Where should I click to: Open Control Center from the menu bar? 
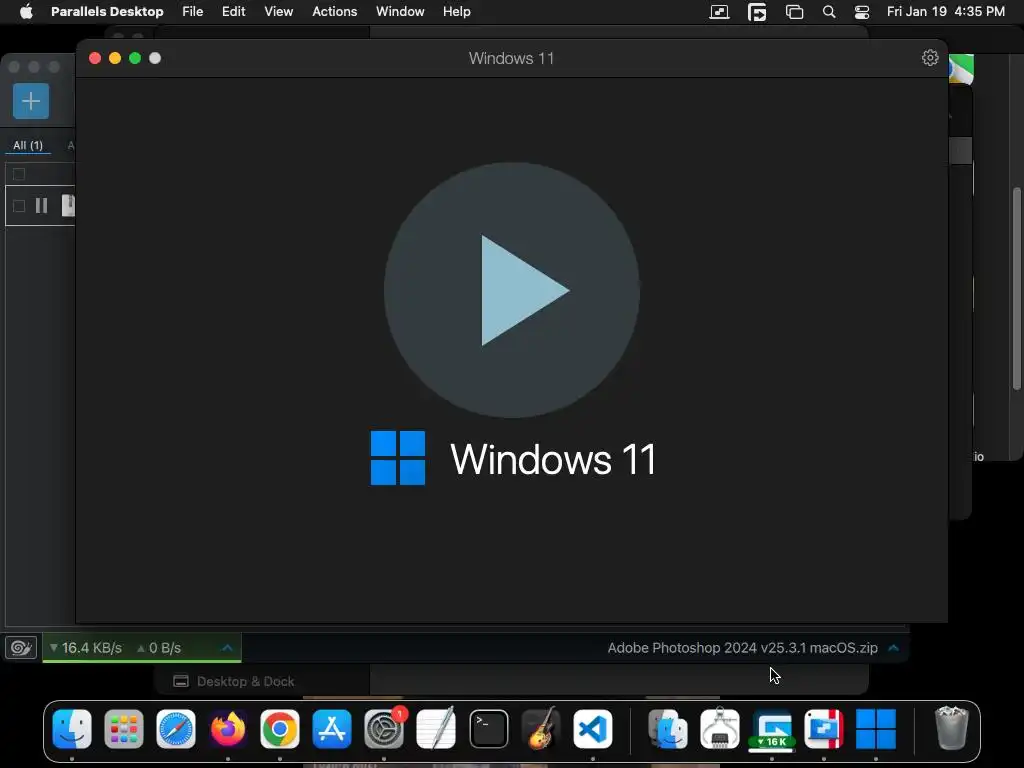tap(862, 12)
